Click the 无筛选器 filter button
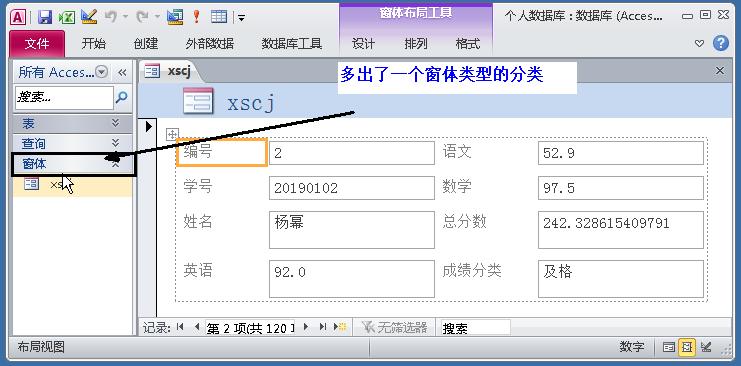 click(x=395, y=327)
